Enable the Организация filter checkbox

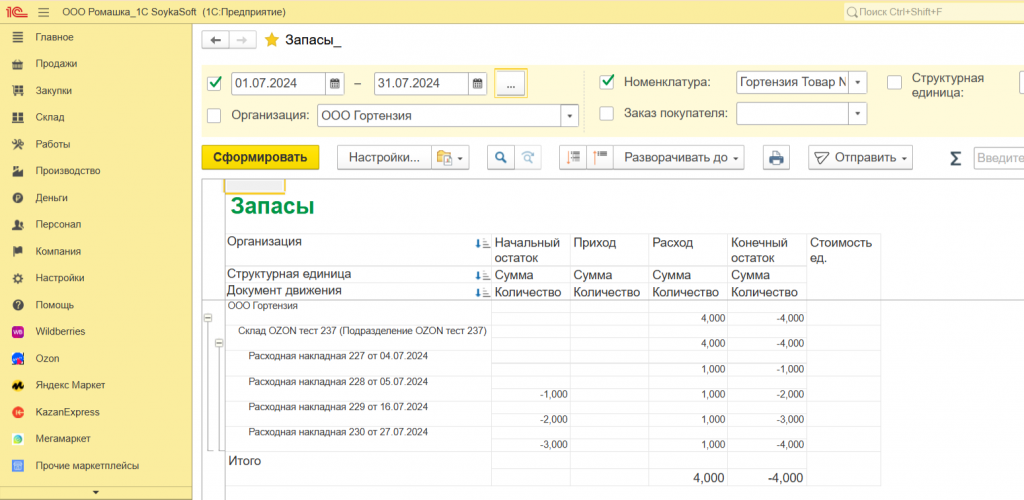(x=214, y=115)
